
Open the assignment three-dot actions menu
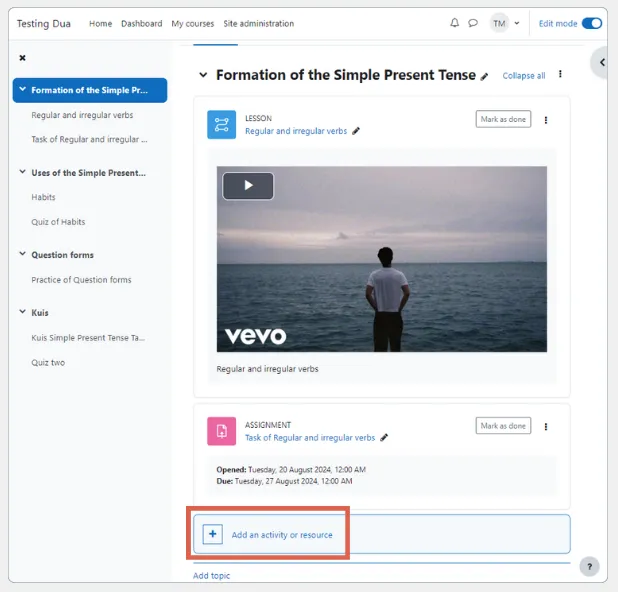(x=546, y=426)
